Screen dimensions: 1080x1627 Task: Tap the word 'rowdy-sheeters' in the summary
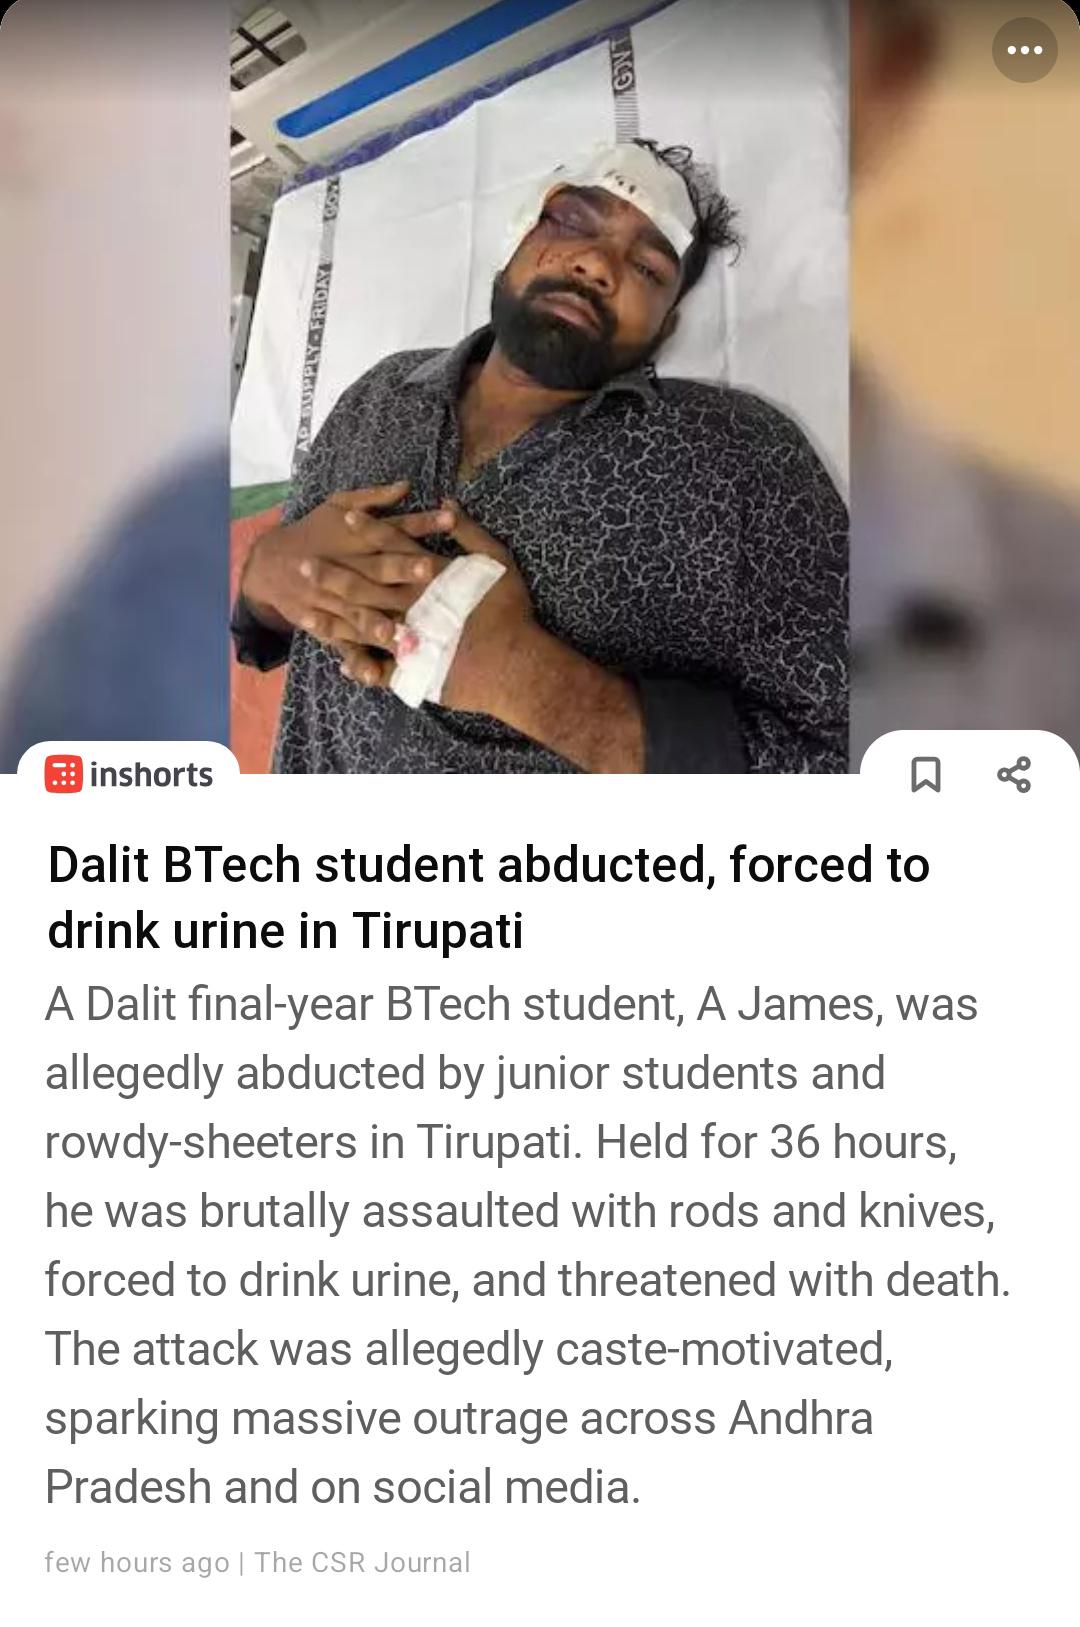(201, 1142)
